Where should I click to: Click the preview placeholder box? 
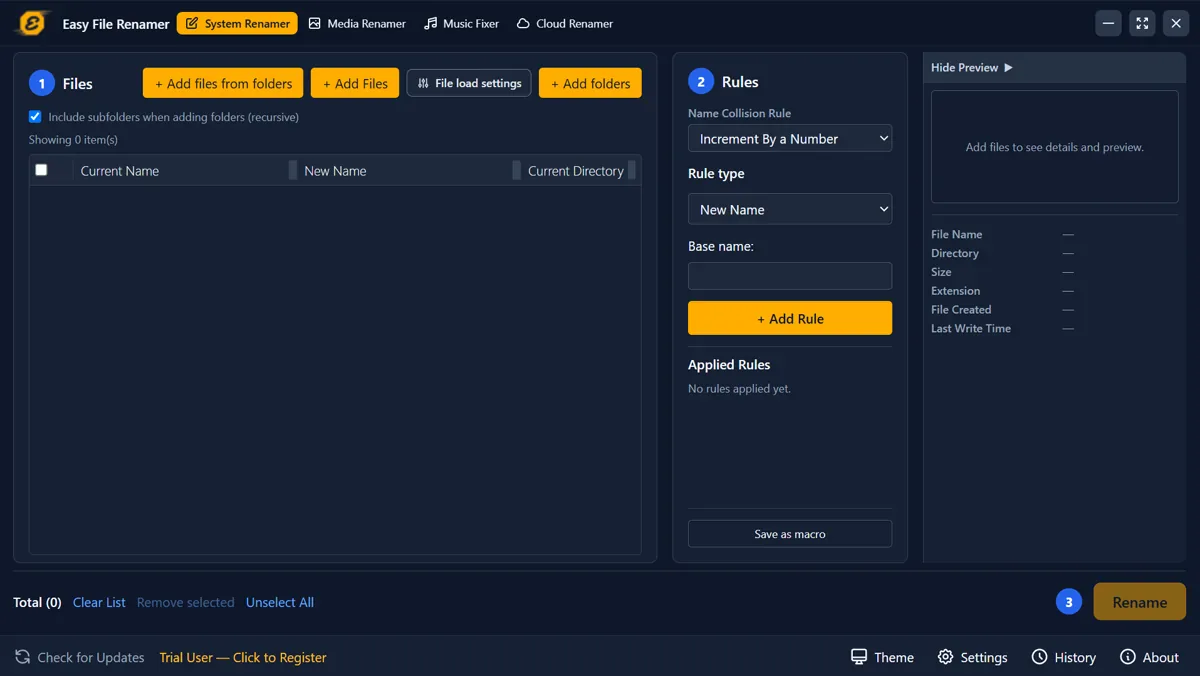click(1055, 147)
